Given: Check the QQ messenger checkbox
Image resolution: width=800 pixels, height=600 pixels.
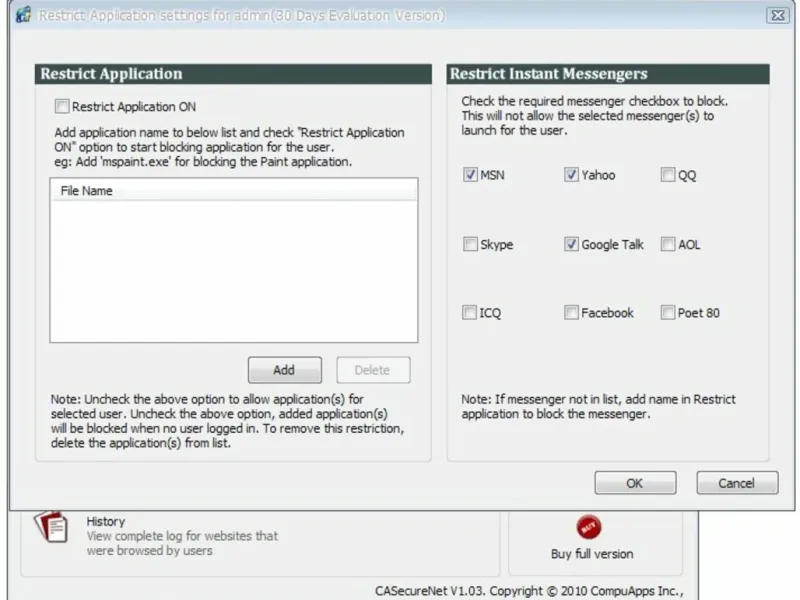Looking at the screenshot, I should pos(668,175).
